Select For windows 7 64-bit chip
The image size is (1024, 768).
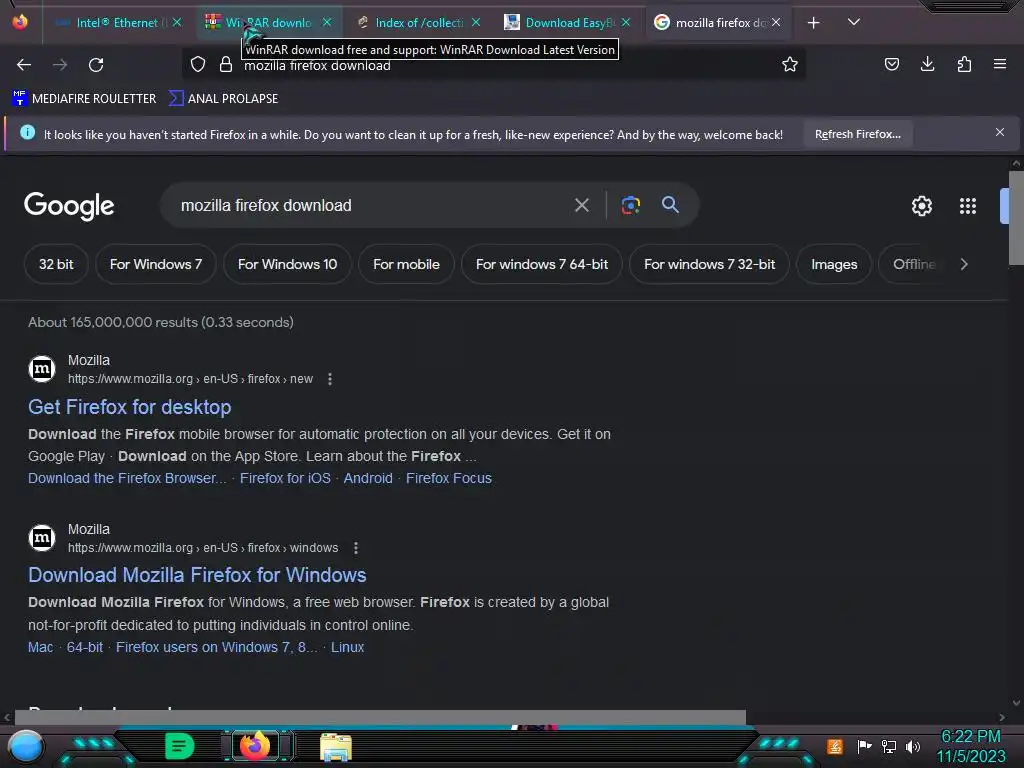point(541,264)
